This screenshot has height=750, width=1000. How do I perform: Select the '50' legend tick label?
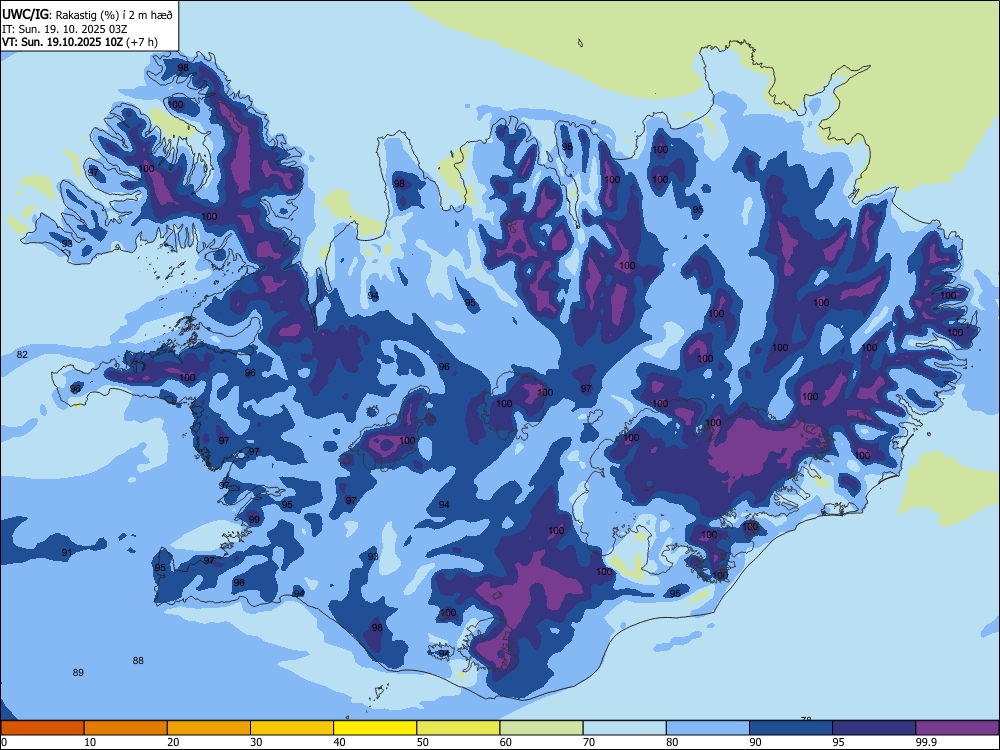click(x=423, y=742)
